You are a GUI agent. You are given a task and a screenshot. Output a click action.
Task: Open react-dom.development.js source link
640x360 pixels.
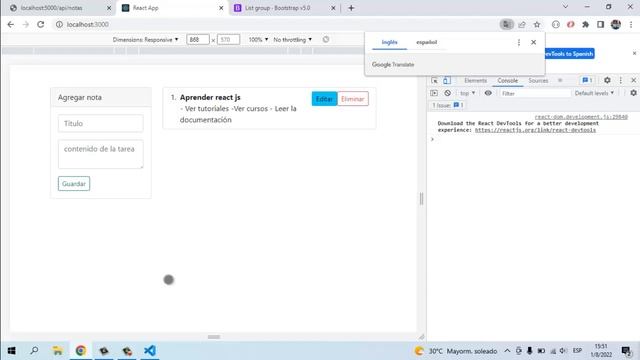(x=581, y=117)
